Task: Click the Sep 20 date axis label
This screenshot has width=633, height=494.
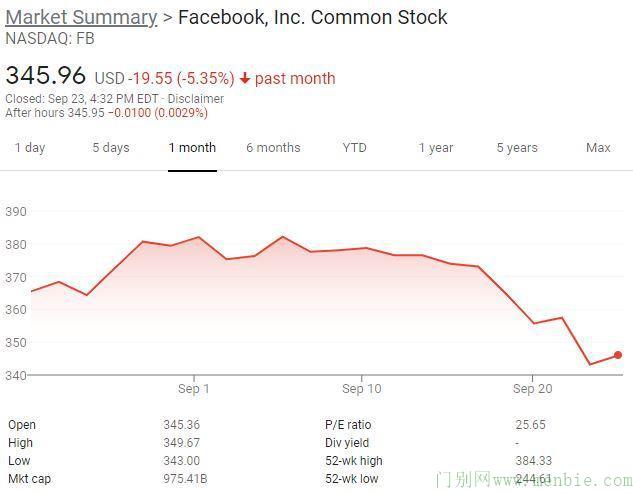Action: [532, 389]
